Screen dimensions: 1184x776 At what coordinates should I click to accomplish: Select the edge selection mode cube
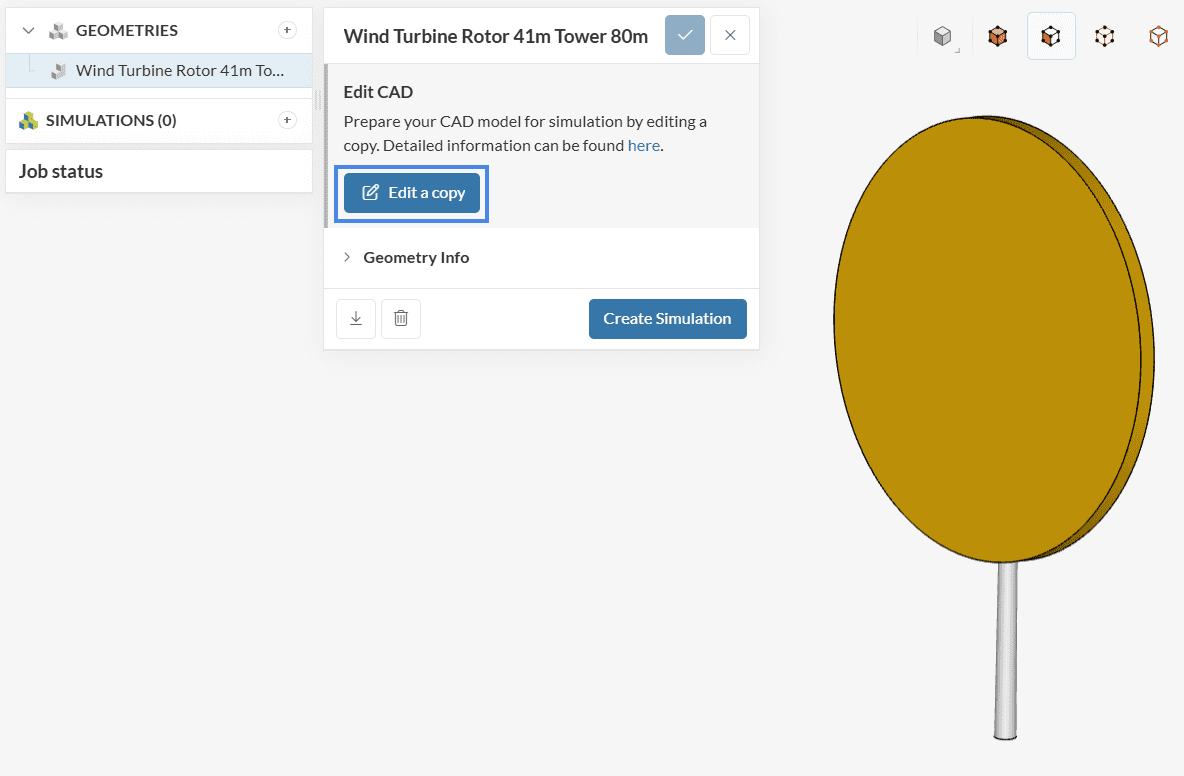pos(1104,37)
